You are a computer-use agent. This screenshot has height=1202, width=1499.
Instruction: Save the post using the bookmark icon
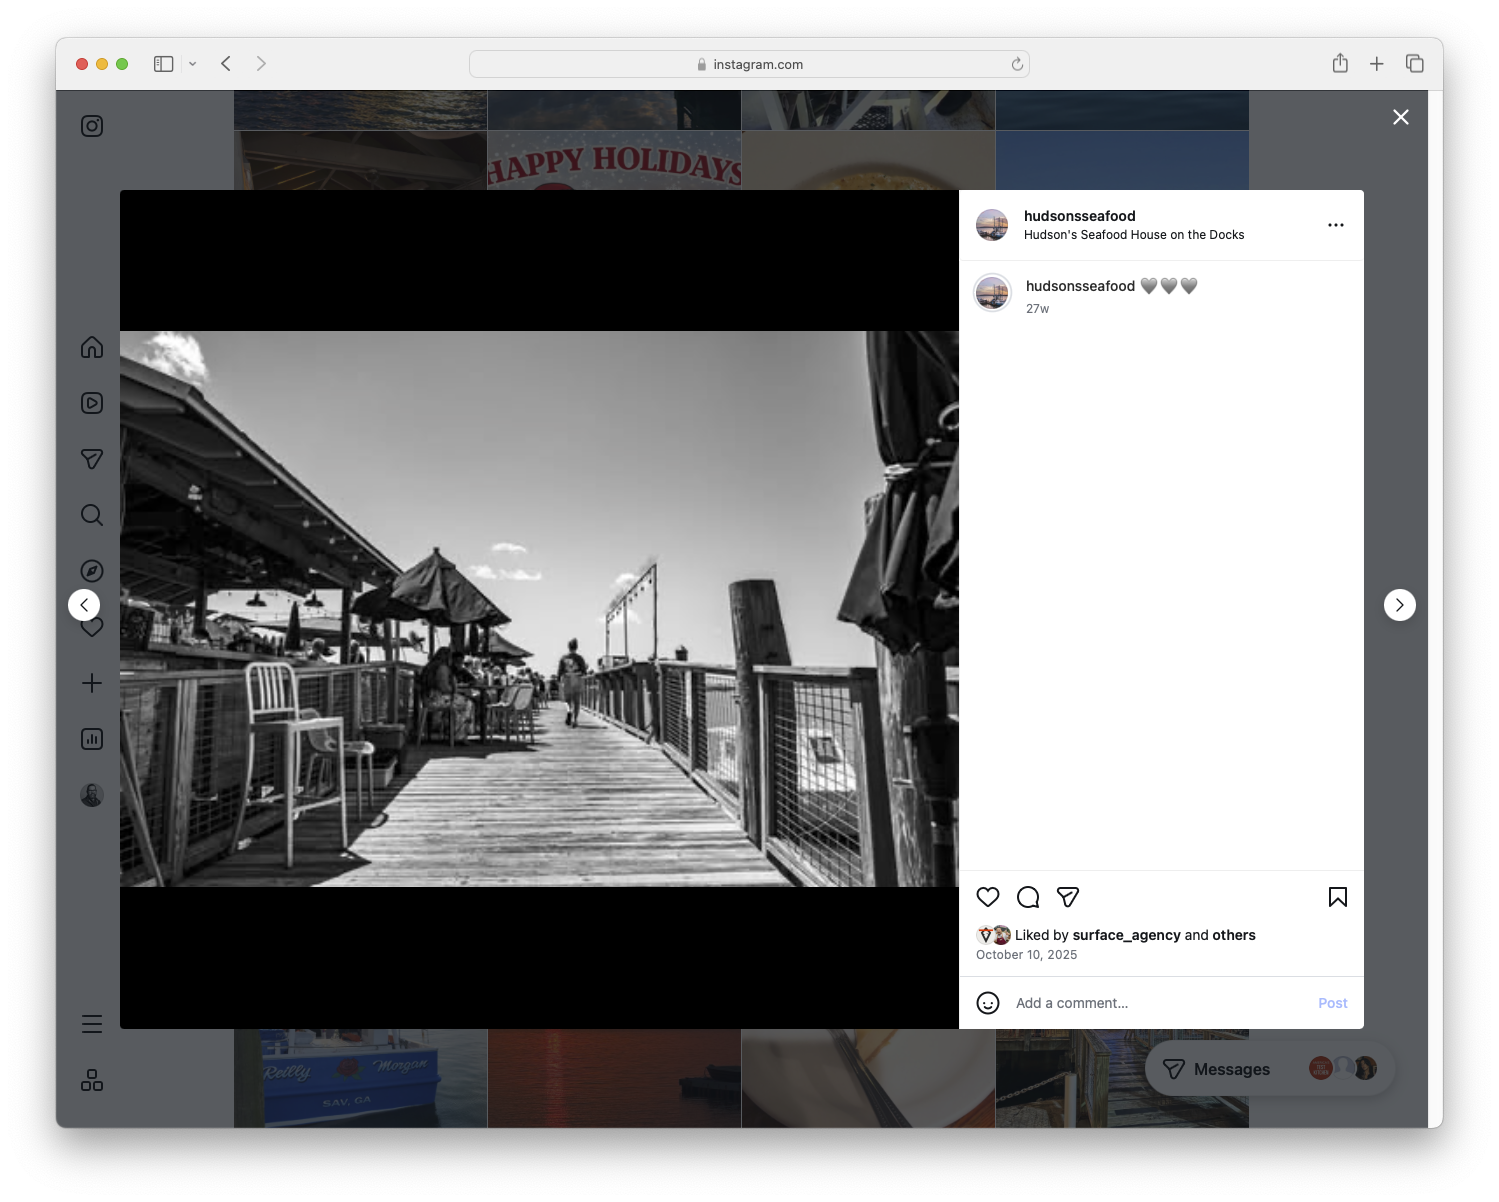(1337, 897)
